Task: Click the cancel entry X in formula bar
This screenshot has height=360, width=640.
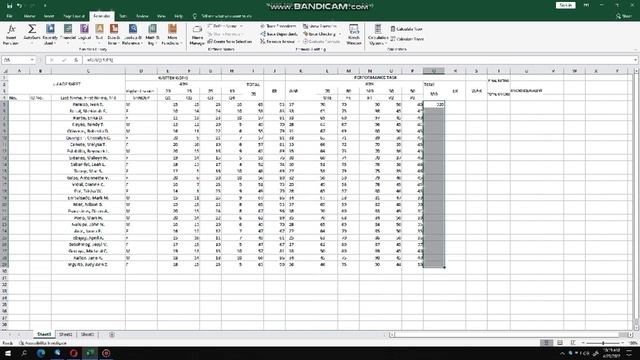Action: [x=52, y=60]
